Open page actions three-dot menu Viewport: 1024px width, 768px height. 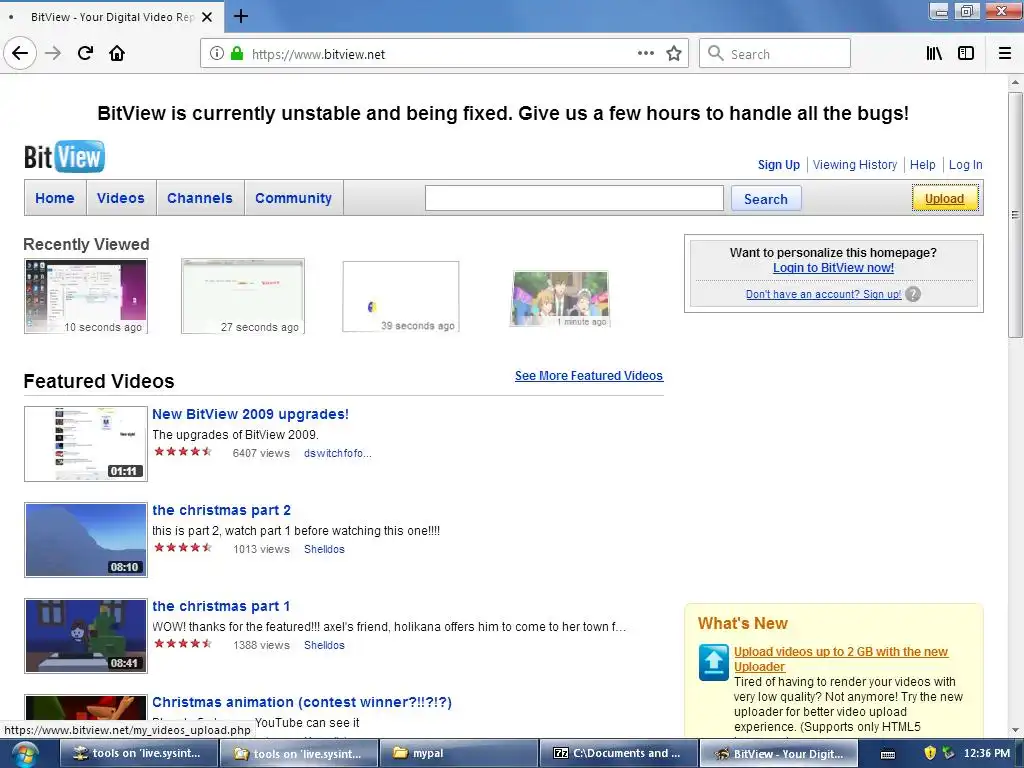(x=646, y=54)
